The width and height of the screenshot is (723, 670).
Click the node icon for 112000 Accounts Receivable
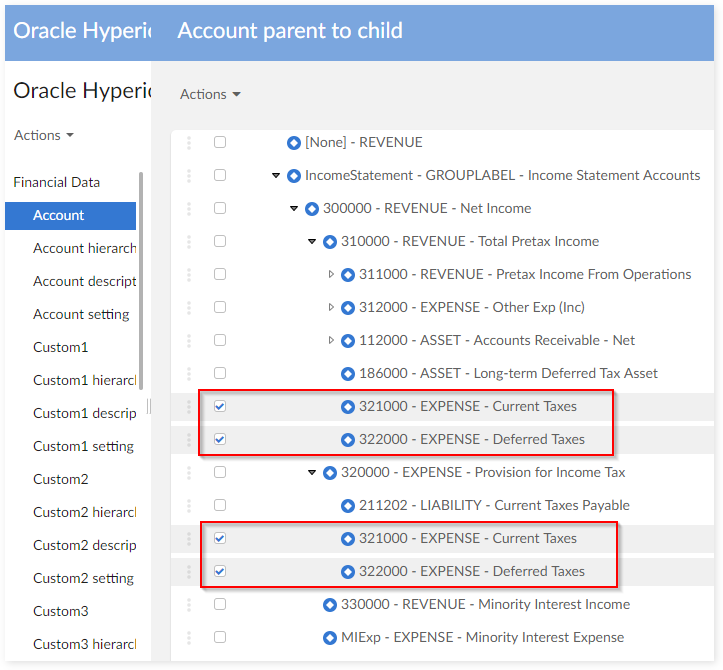click(x=348, y=341)
